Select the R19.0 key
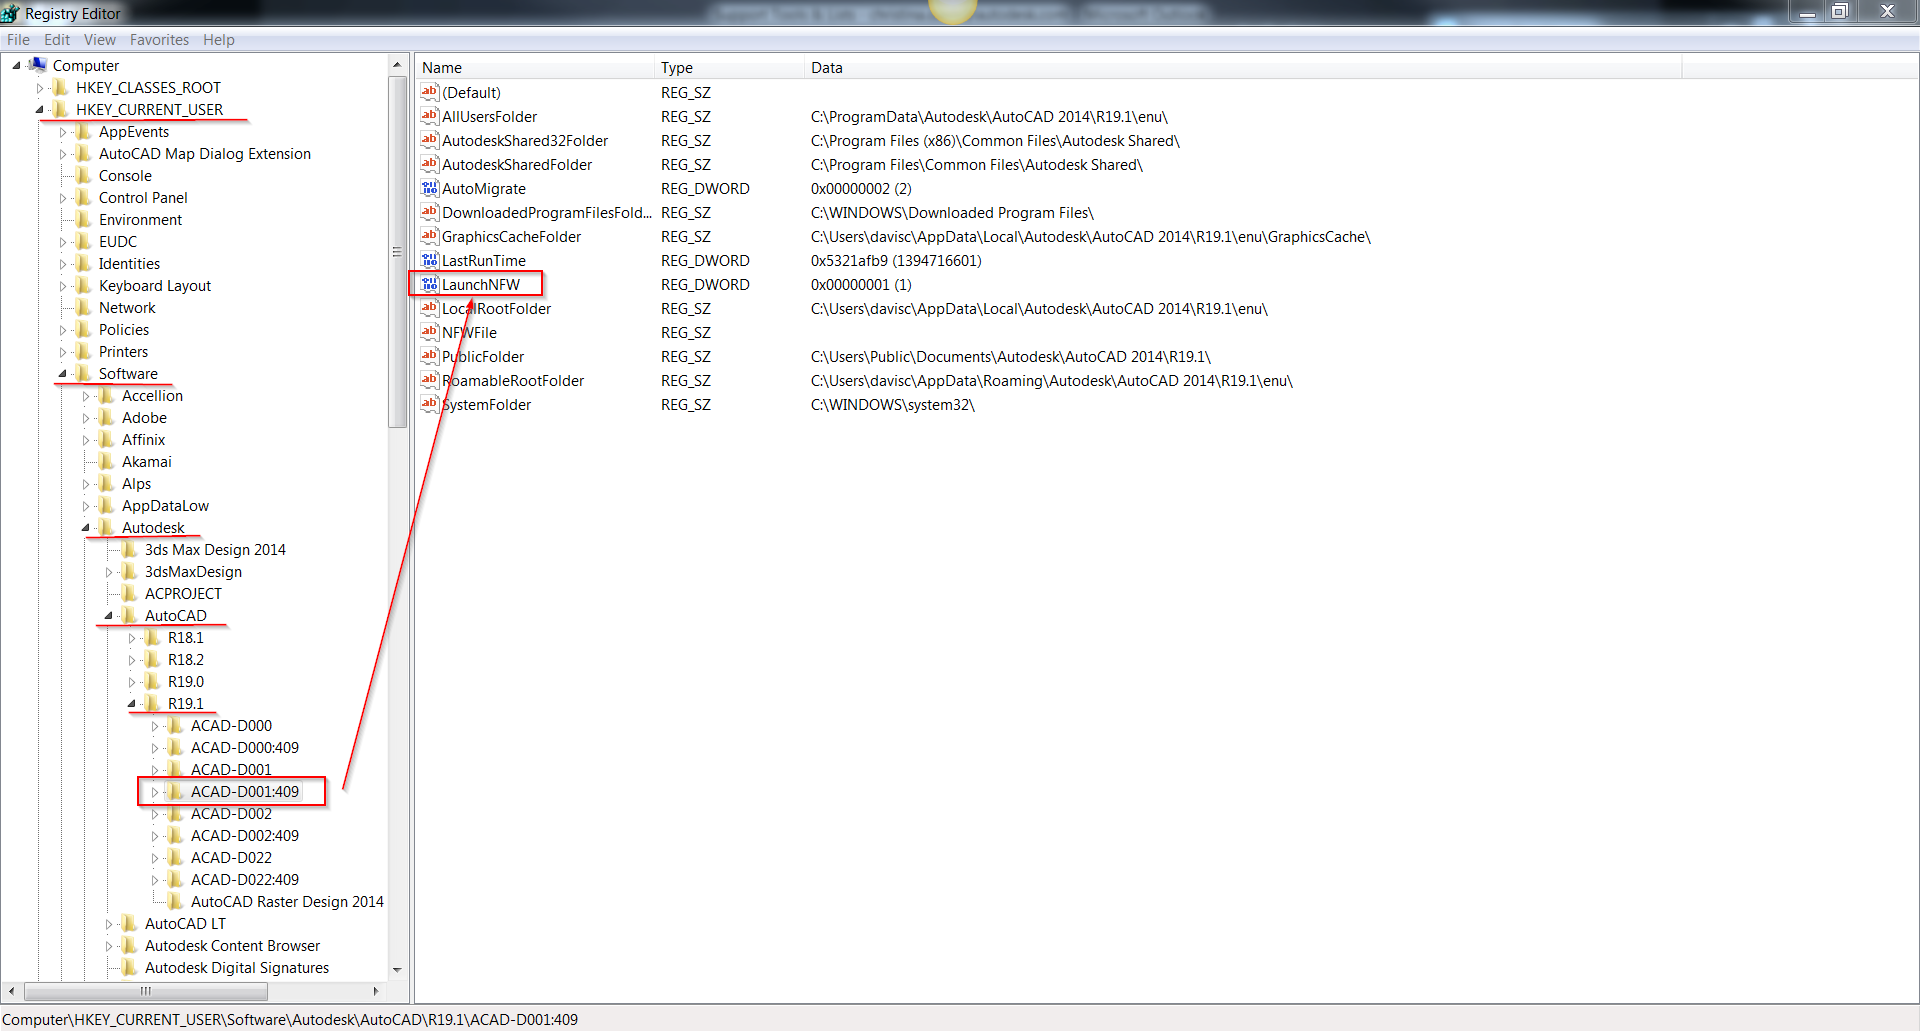Image resolution: width=1920 pixels, height=1032 pixels. (x=185, y=681)
